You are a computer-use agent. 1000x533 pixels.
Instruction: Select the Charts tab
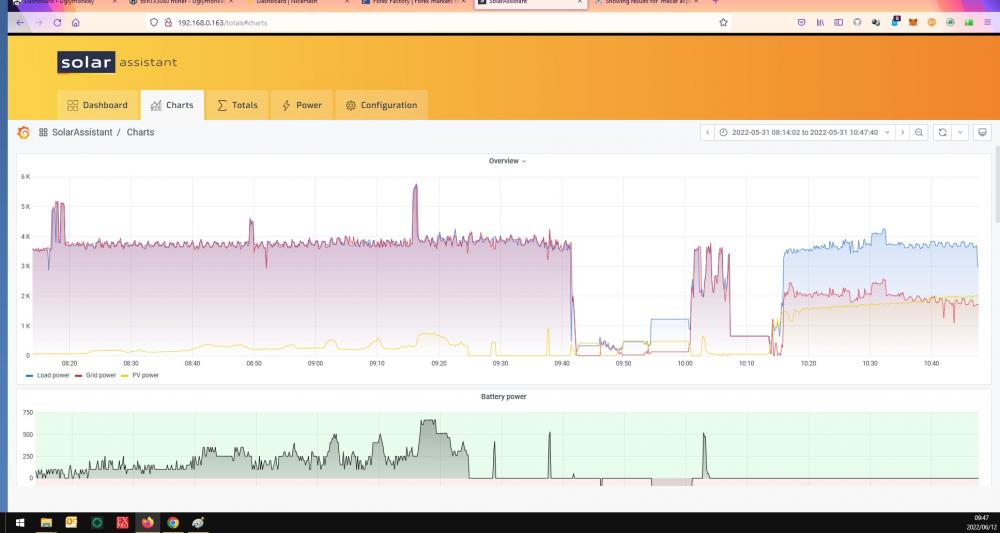[172, 105]
